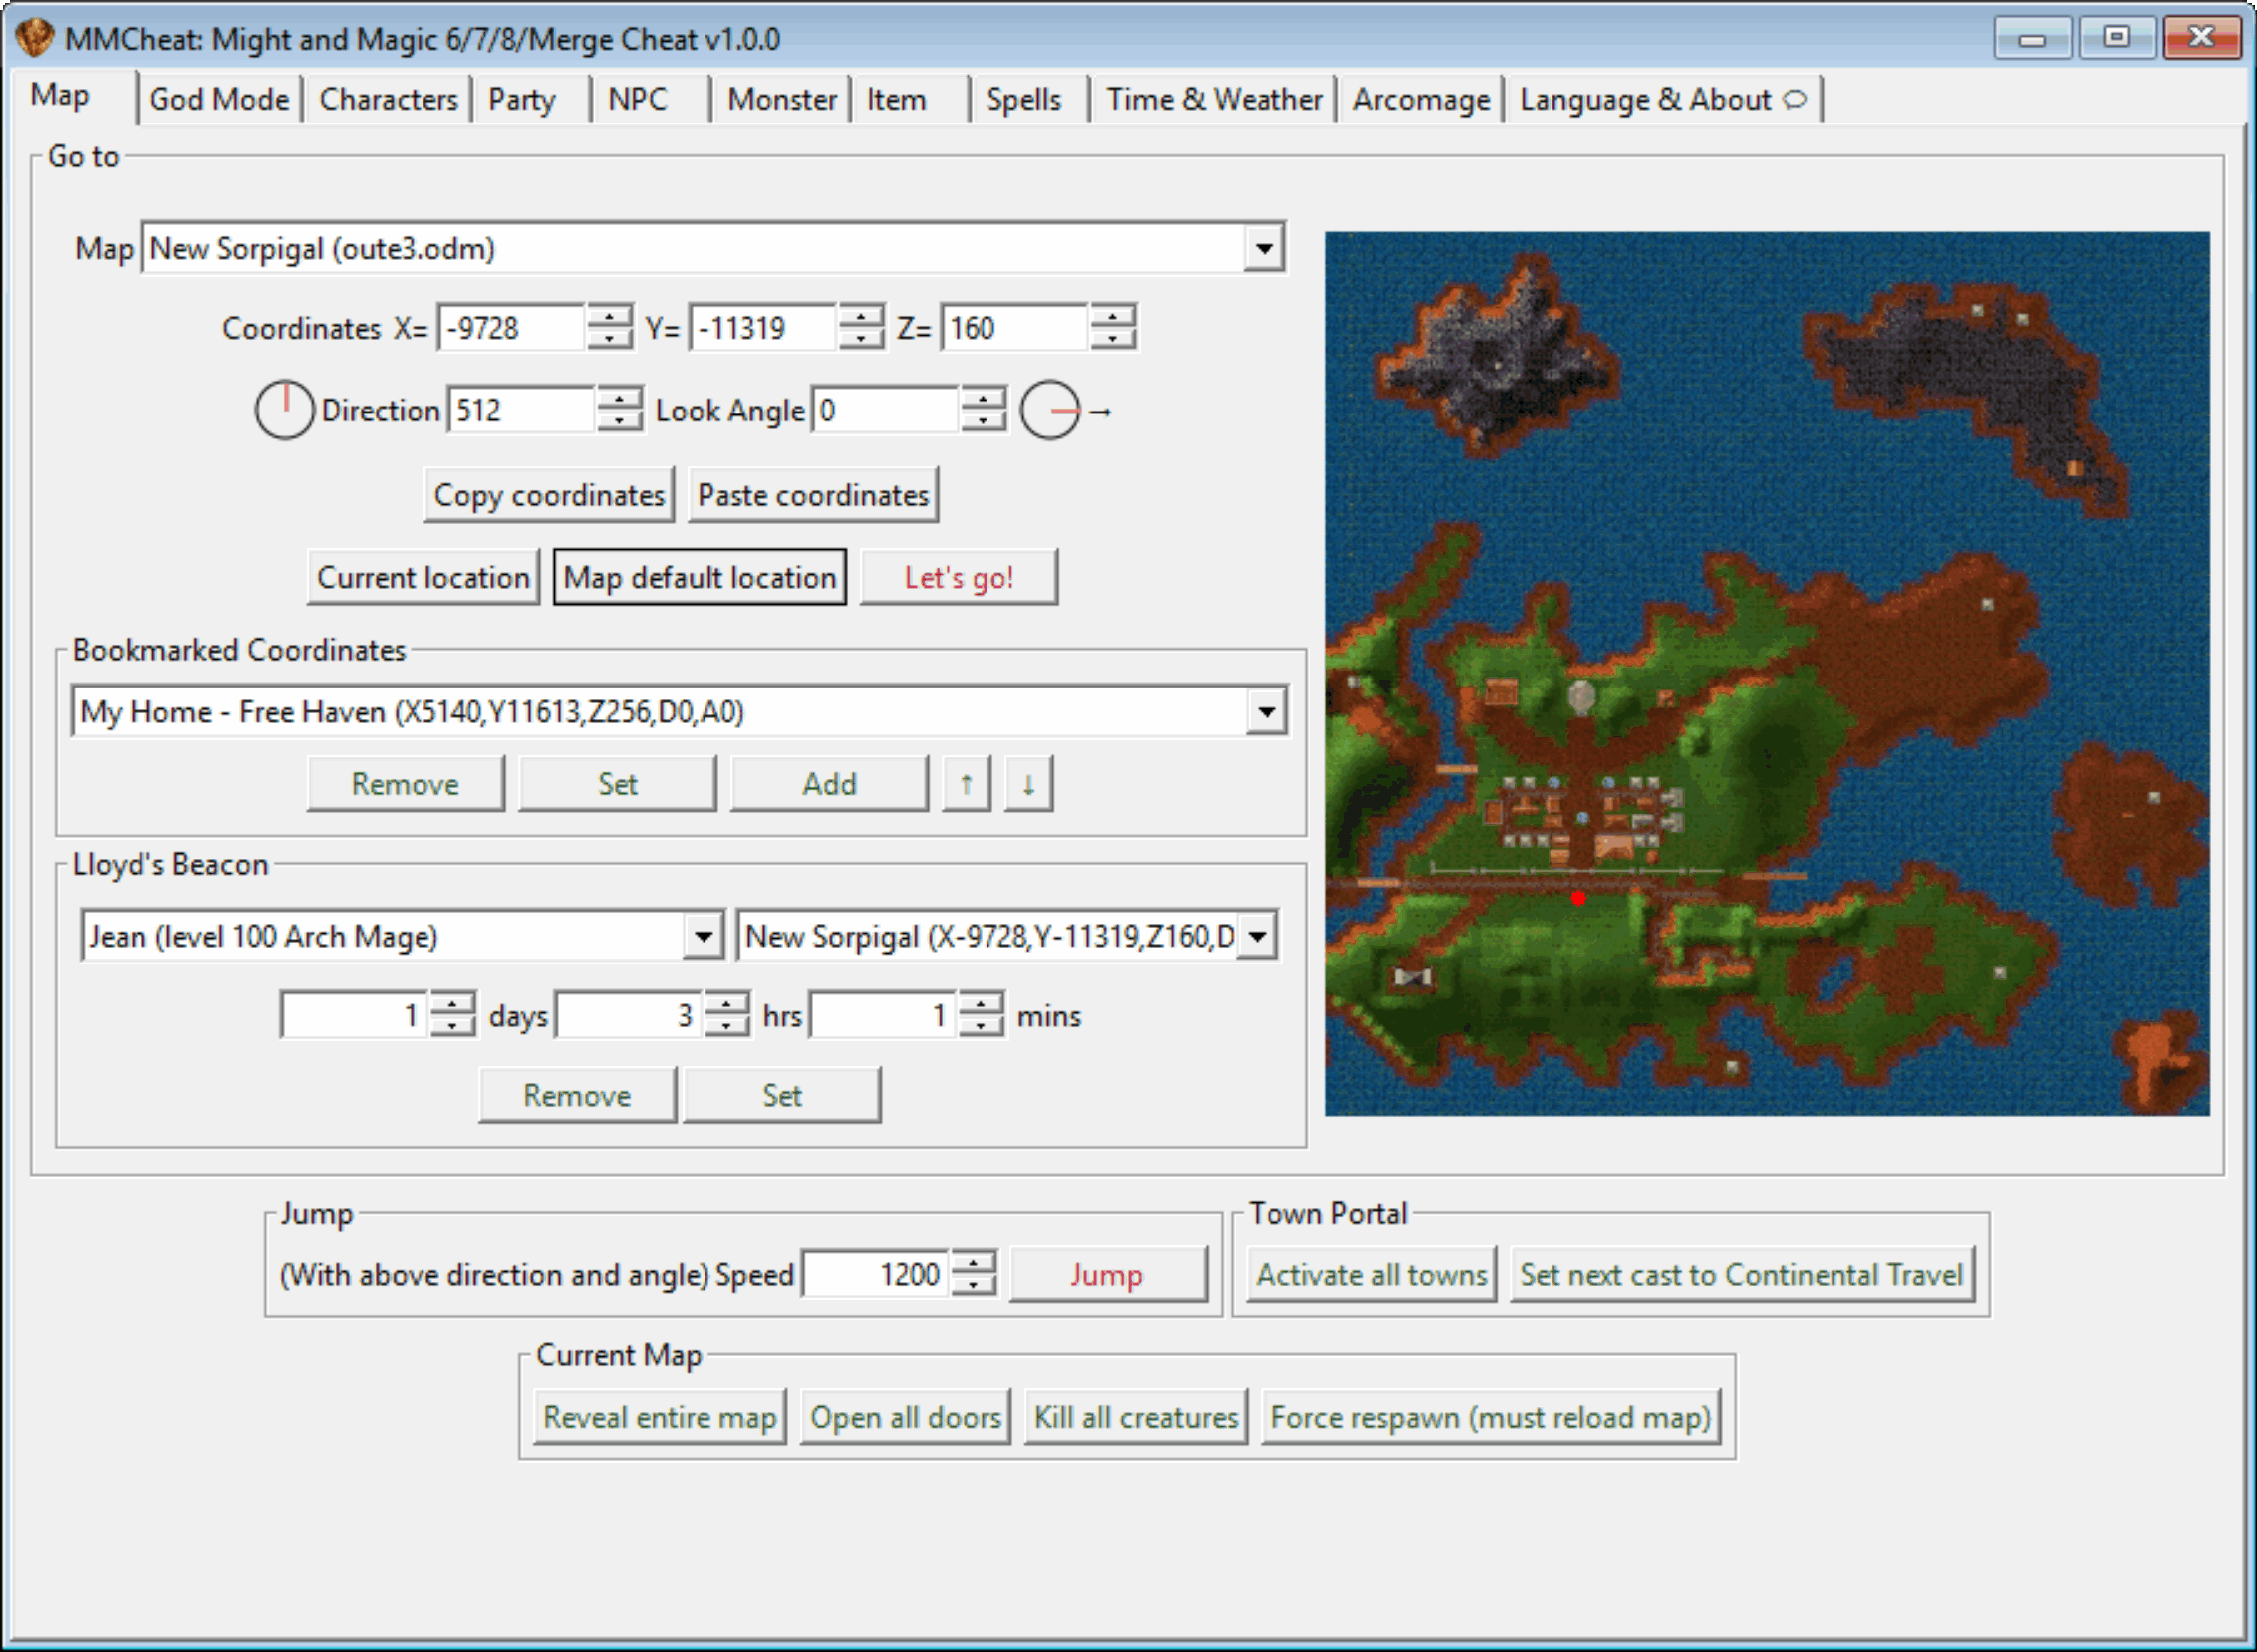This screenshot has width=2257, height=1652.
Task: Click the red Jump button
Action: (x=1108, y=1275)
